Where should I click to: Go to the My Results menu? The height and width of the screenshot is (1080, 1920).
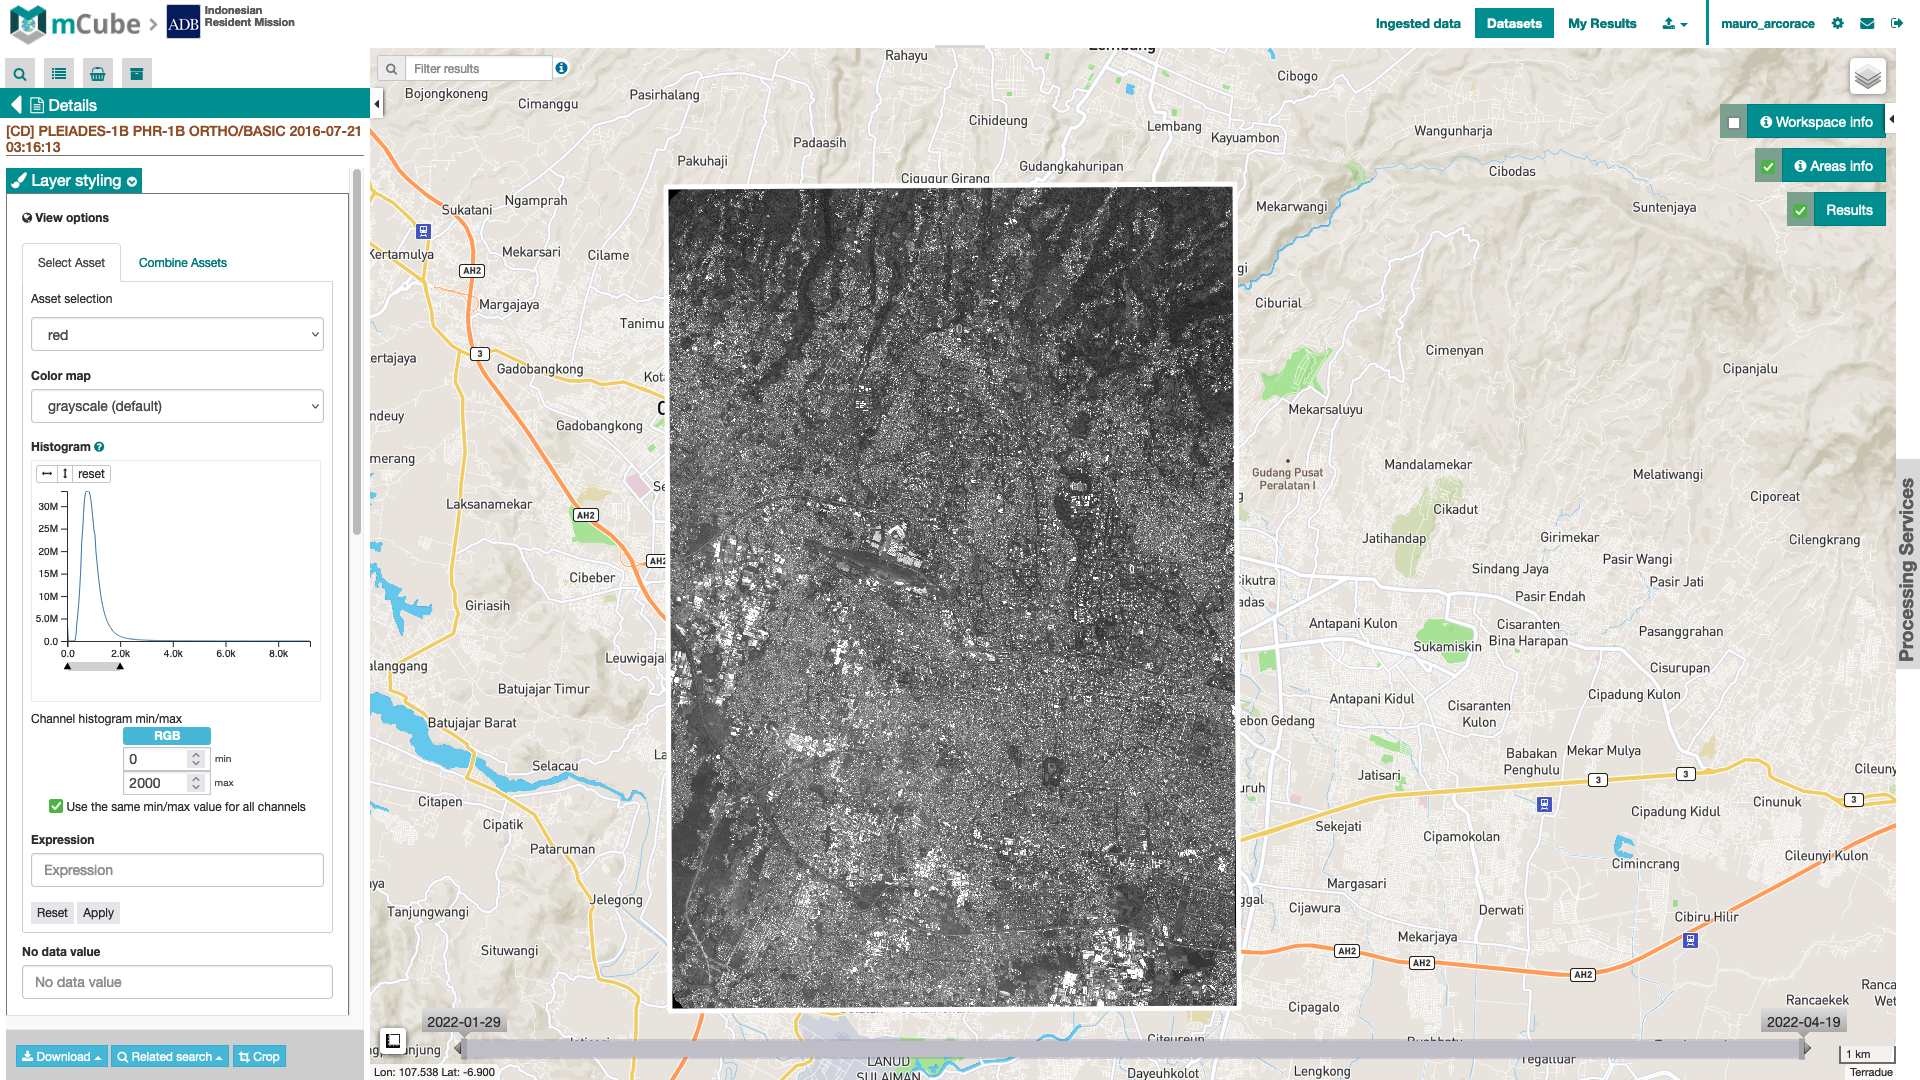(x=1602, y=24)
